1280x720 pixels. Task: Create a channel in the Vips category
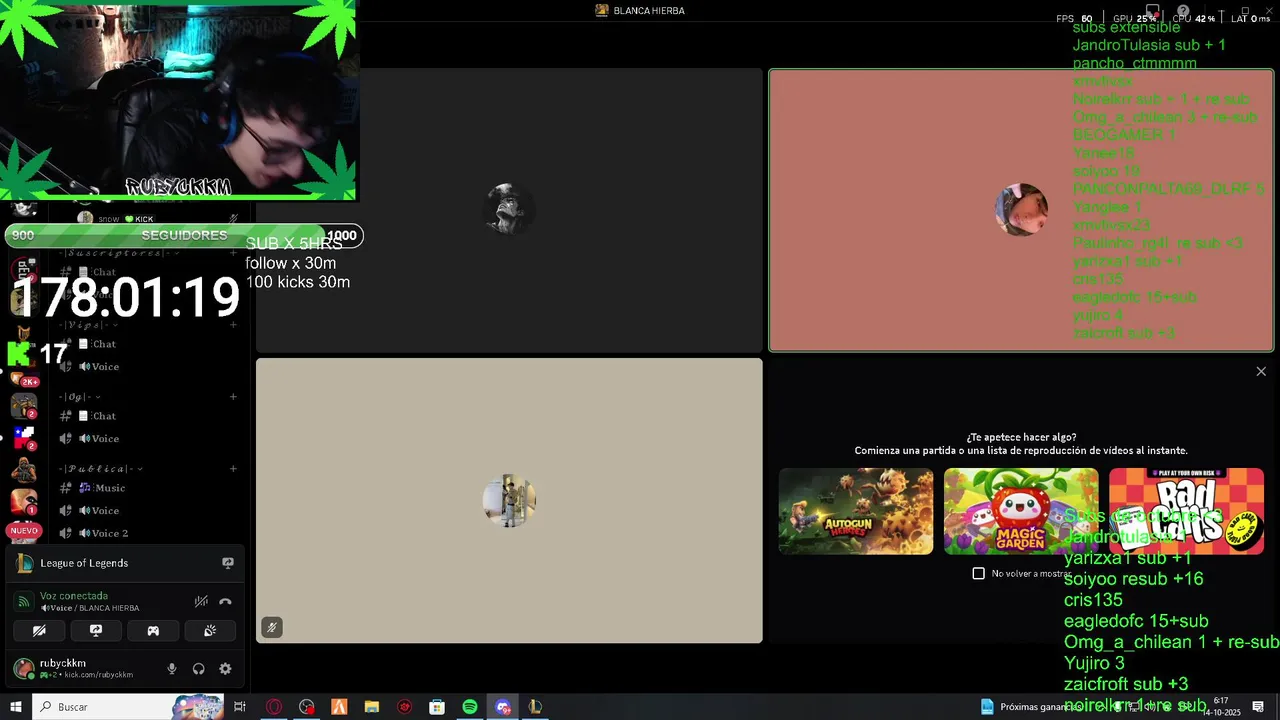[233, 325]
